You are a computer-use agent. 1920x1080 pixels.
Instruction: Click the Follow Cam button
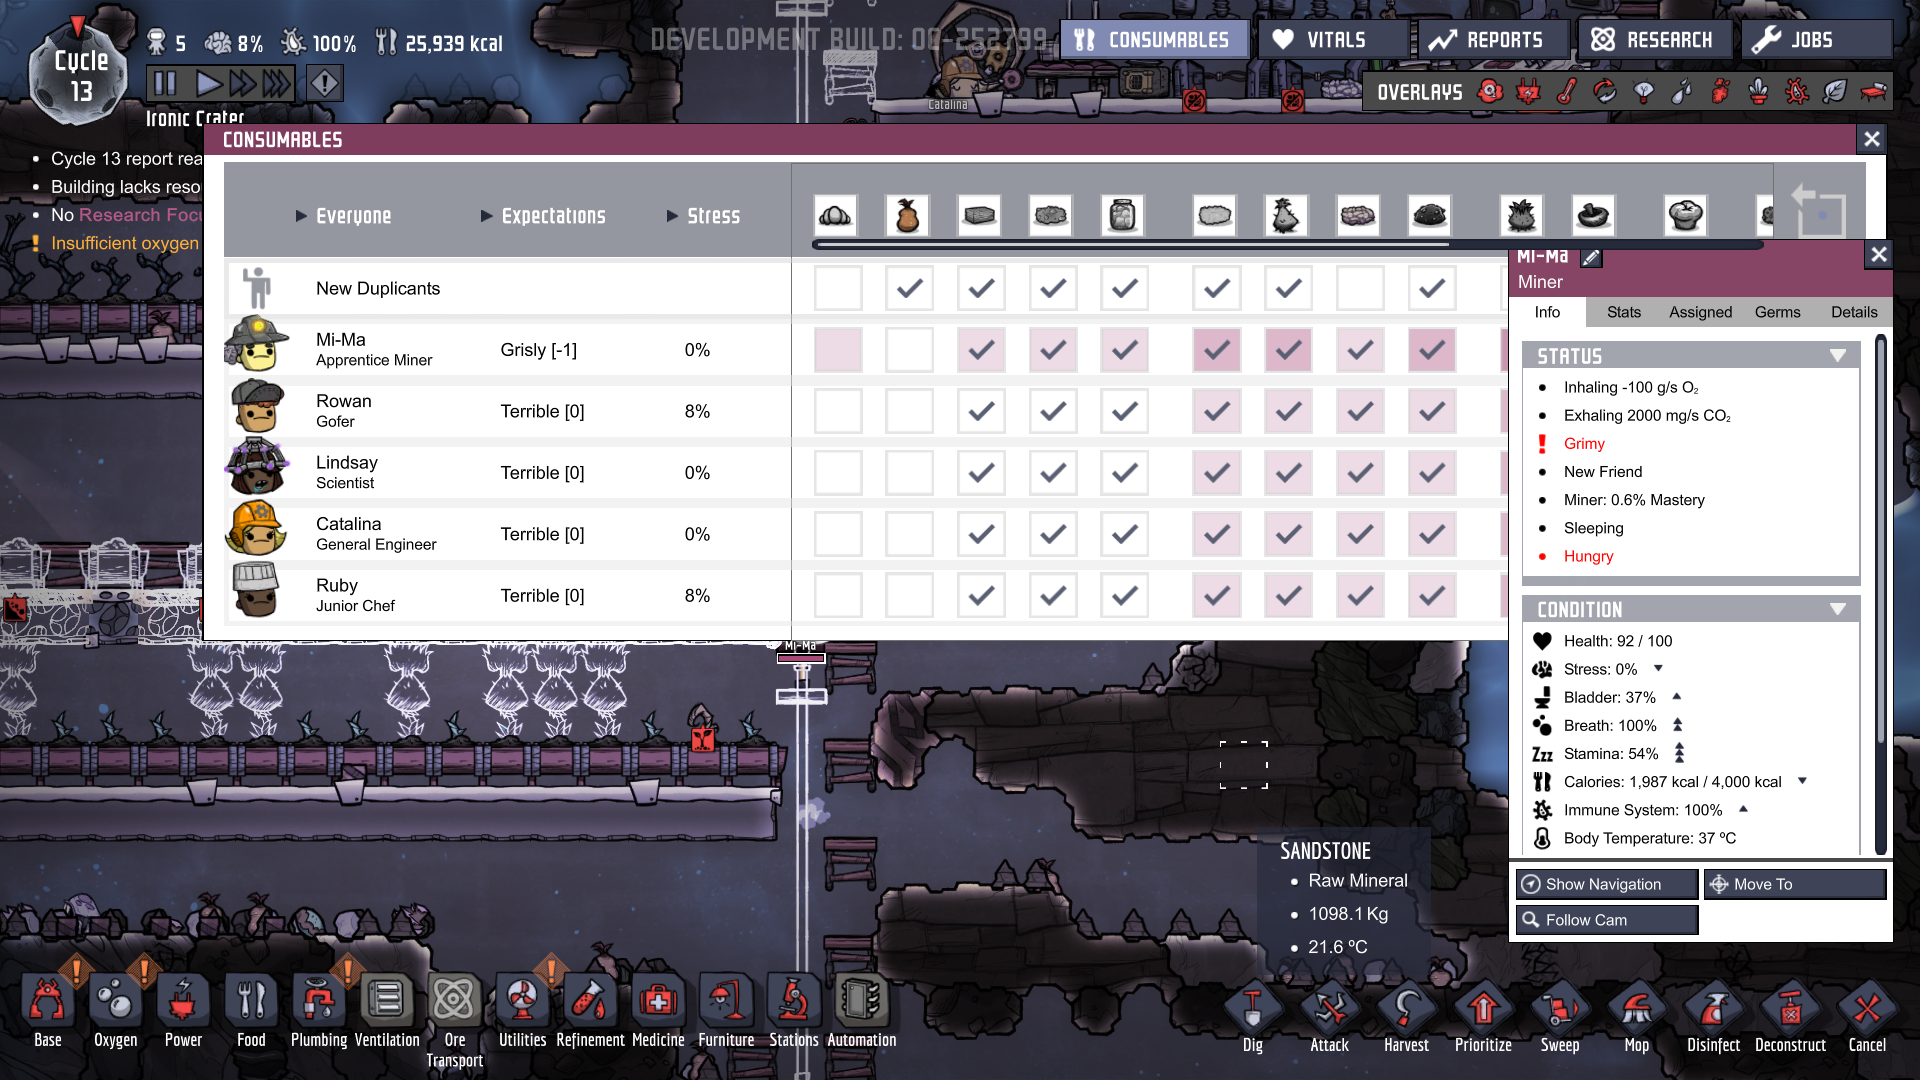(x=1606, y=920)
